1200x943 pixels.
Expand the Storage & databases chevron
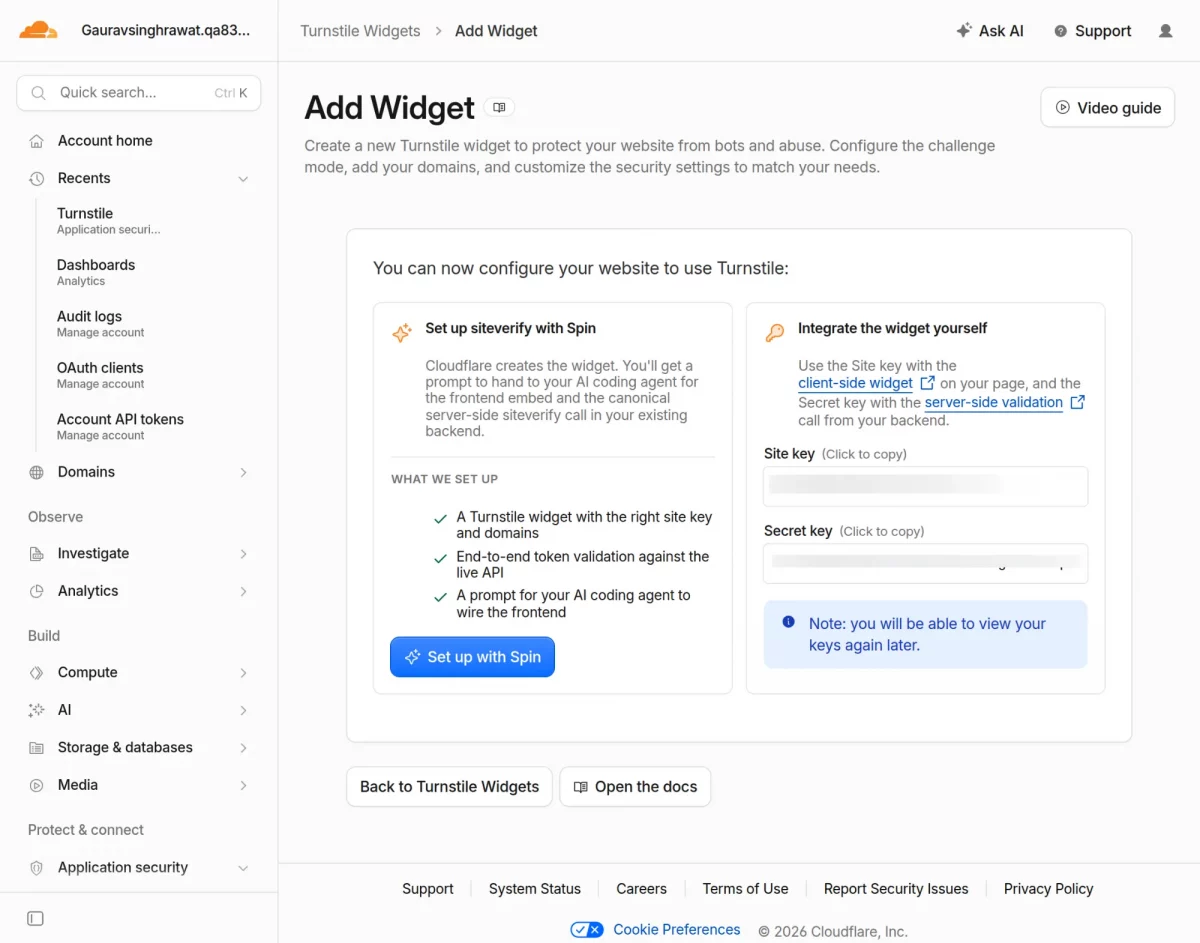[243, 748]
